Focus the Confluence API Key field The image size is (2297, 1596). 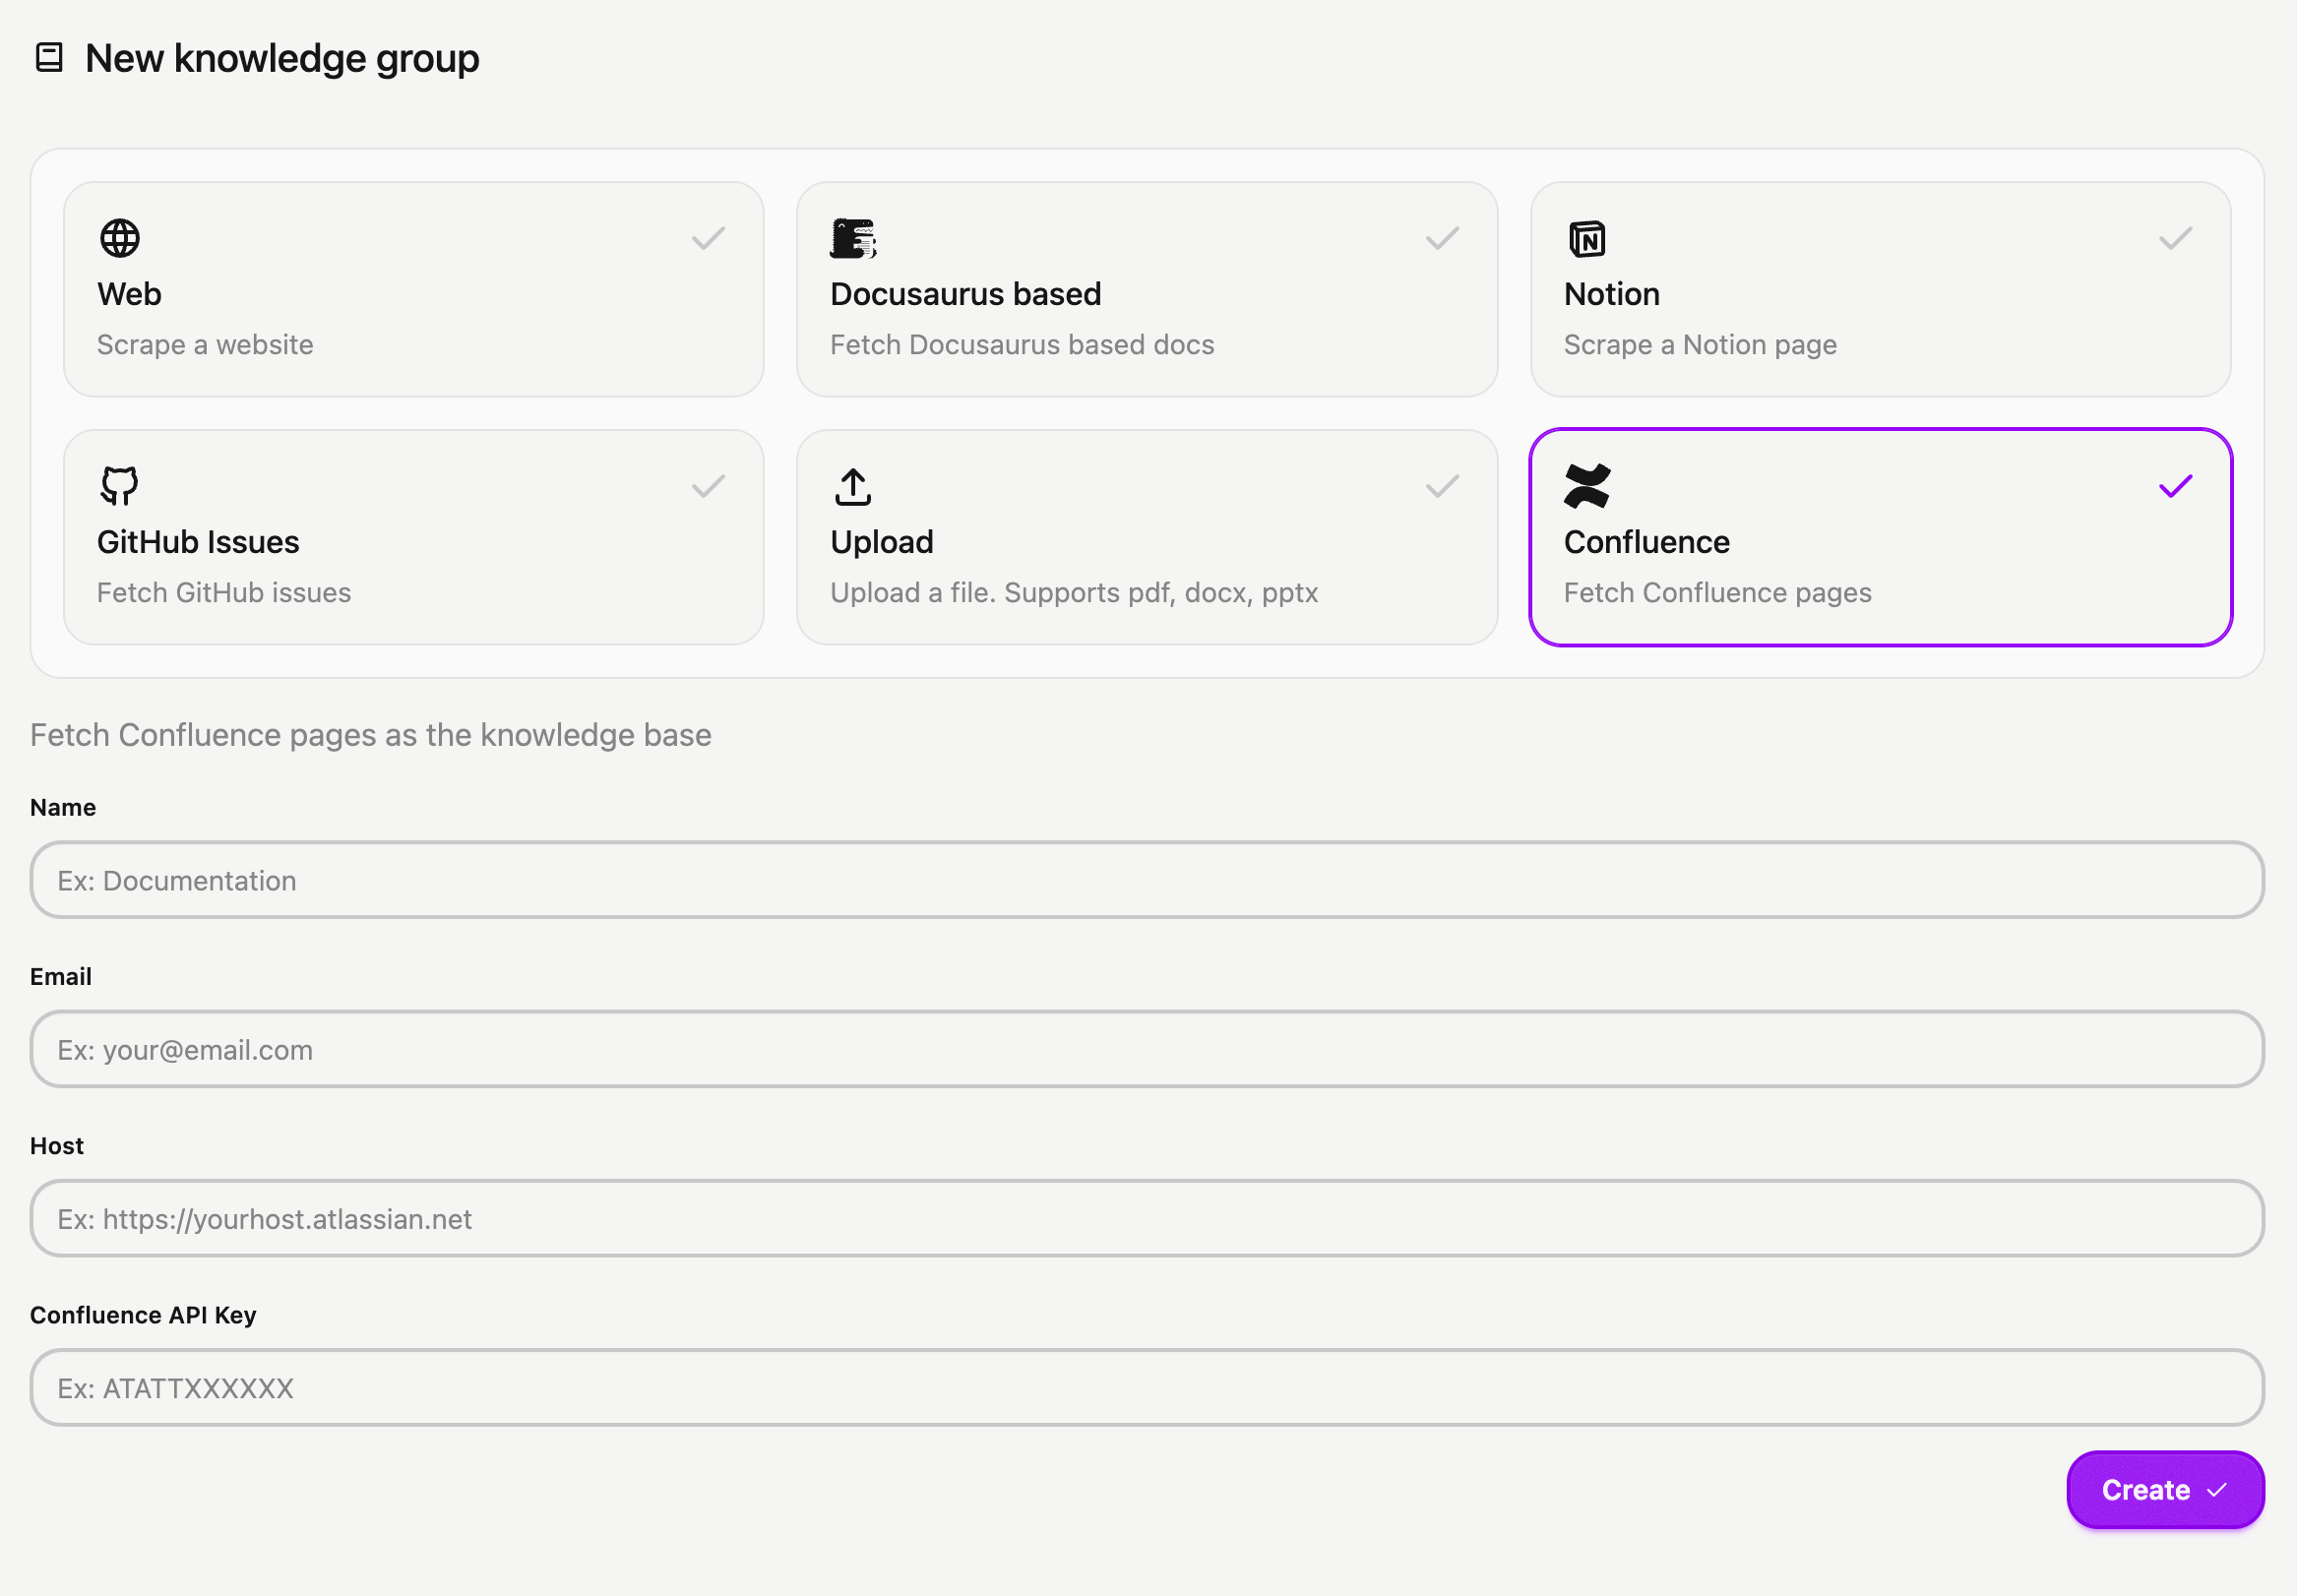click(x=1147, y=1387)
